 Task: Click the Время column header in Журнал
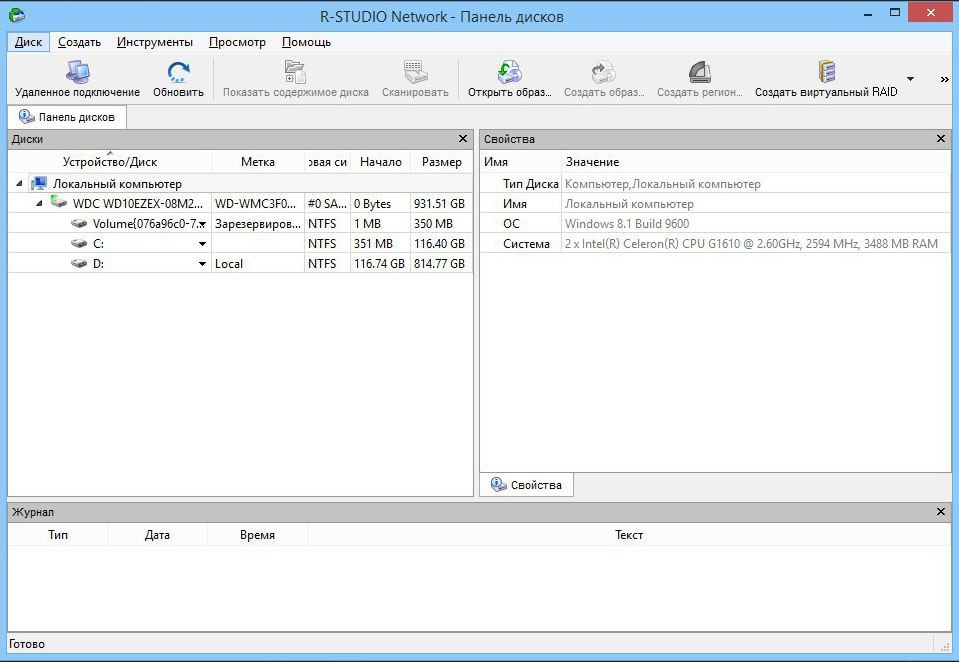257,535
